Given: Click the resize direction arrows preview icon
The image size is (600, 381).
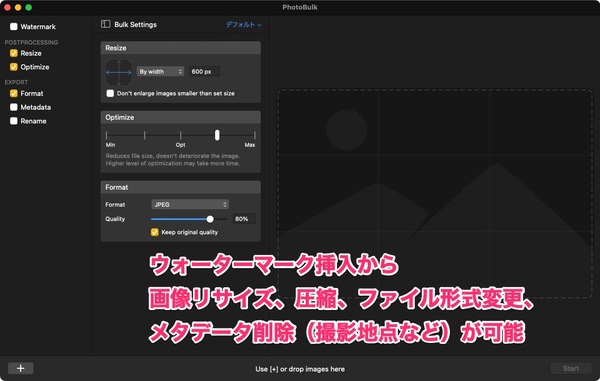Looking at the screenshot, I should 119,72.
